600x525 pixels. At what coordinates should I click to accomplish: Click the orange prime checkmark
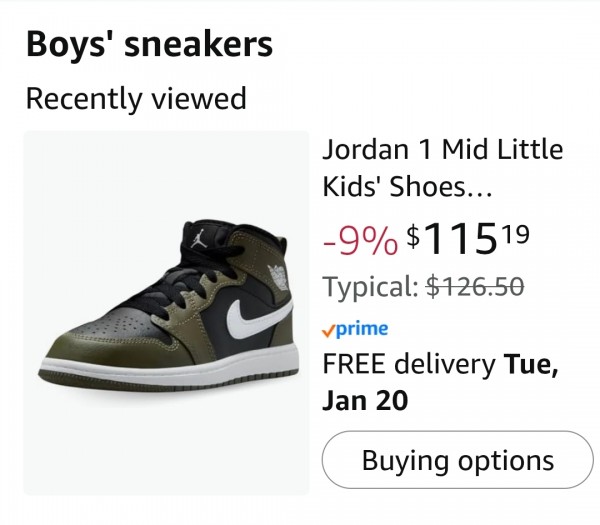click(329, 329)
